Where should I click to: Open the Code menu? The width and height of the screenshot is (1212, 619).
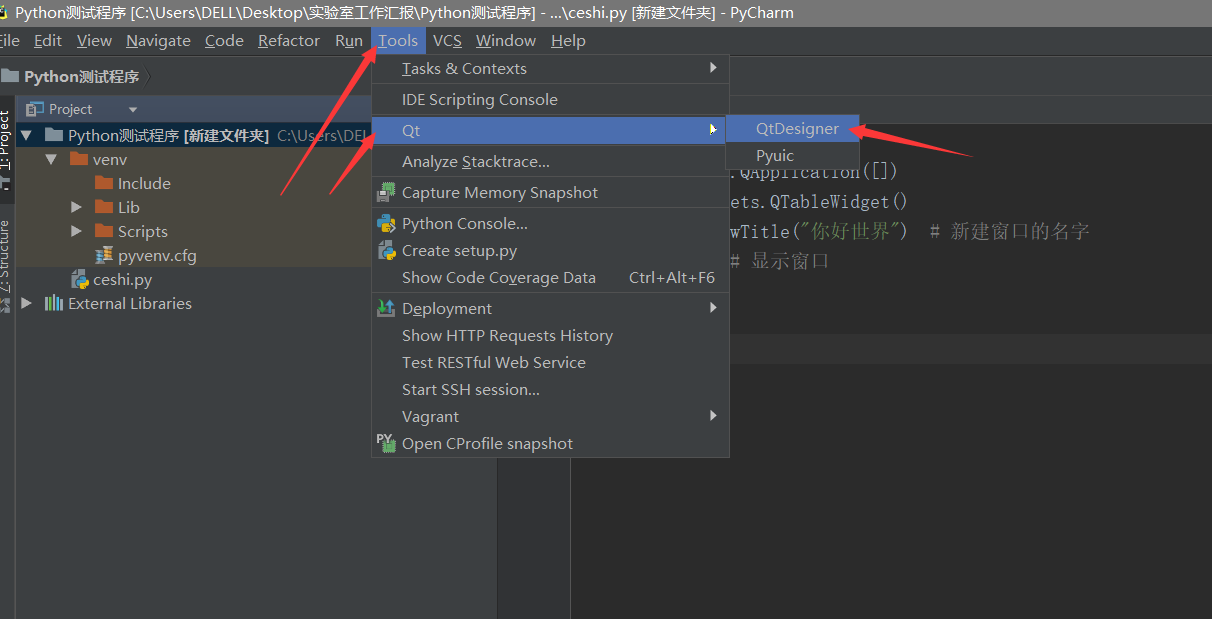(x=224, y=41)
